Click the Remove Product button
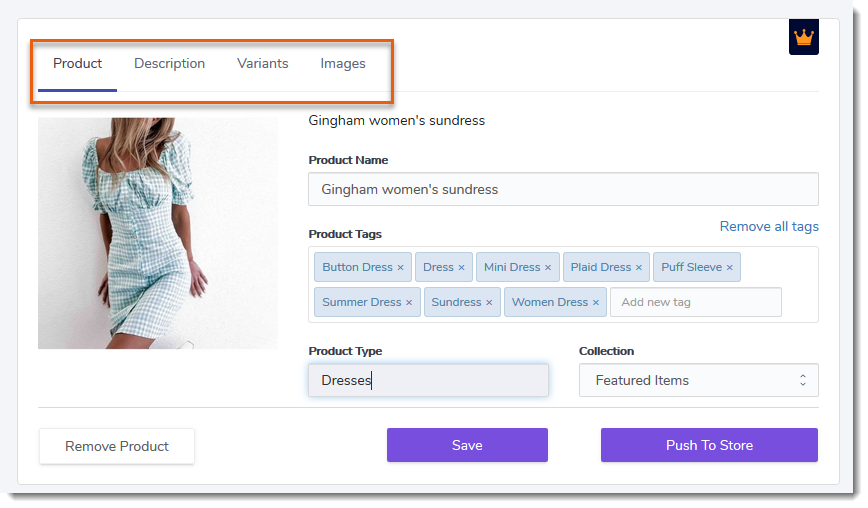This screenshot has width=868, height=508. click(x=117, y=446)
